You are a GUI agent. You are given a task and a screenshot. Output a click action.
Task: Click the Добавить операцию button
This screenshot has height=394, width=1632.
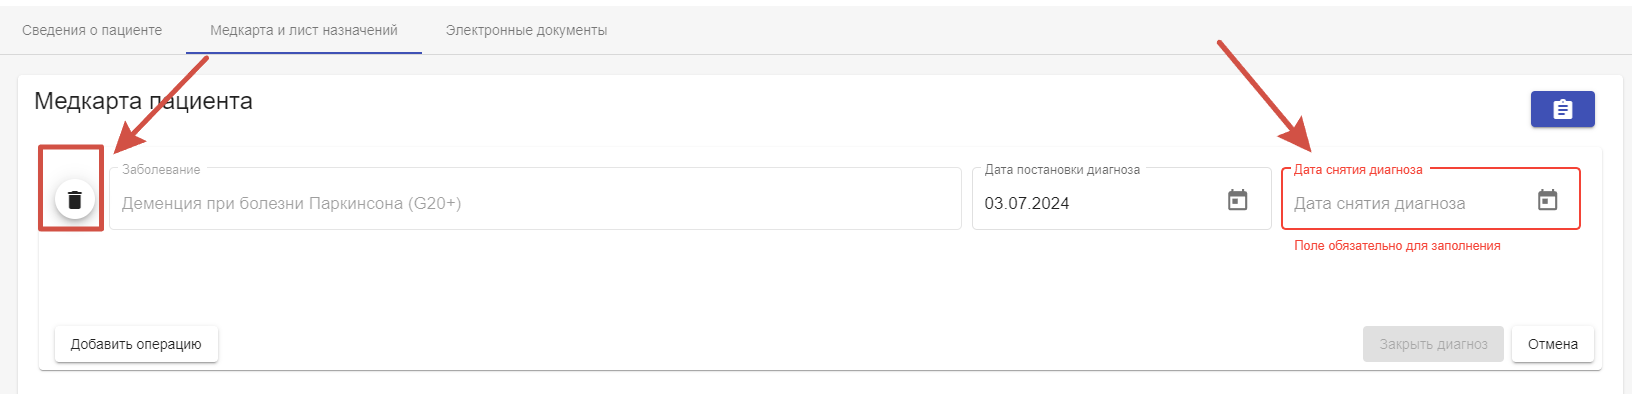click(x=136, y=344)
